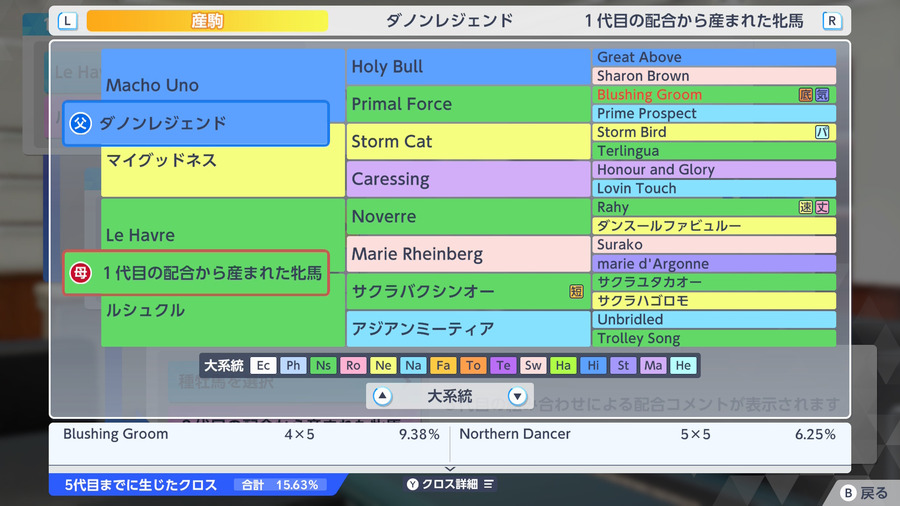This screenshot has width=900, height=506.
Task: Click the 父 sire icon
Action: coord(80,123)
